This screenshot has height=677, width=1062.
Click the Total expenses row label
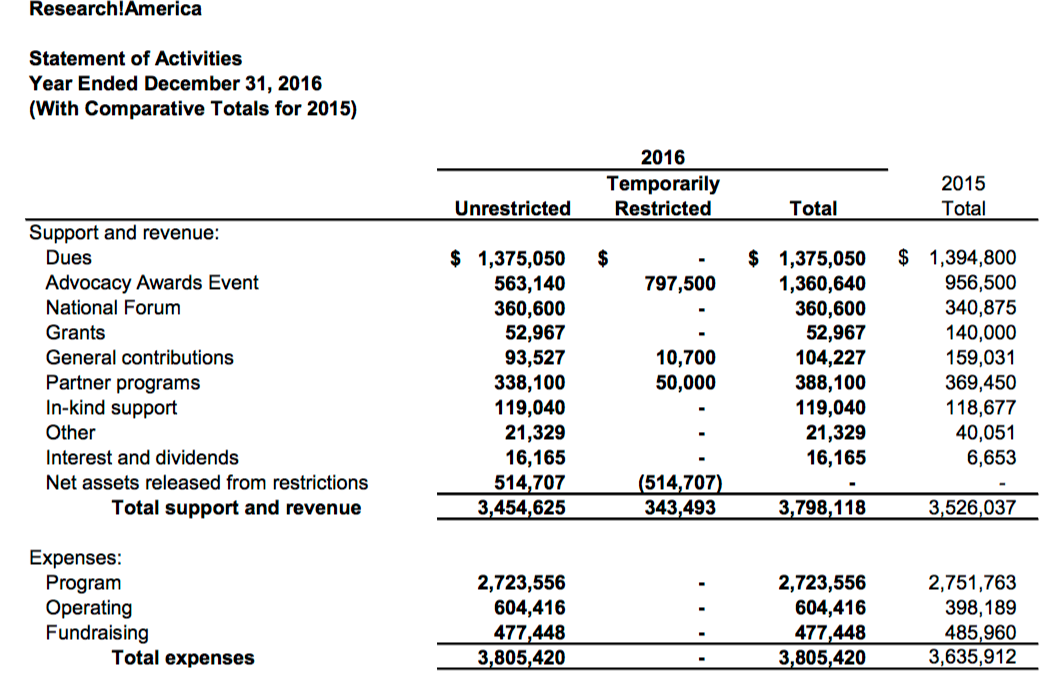pos(183,658)
